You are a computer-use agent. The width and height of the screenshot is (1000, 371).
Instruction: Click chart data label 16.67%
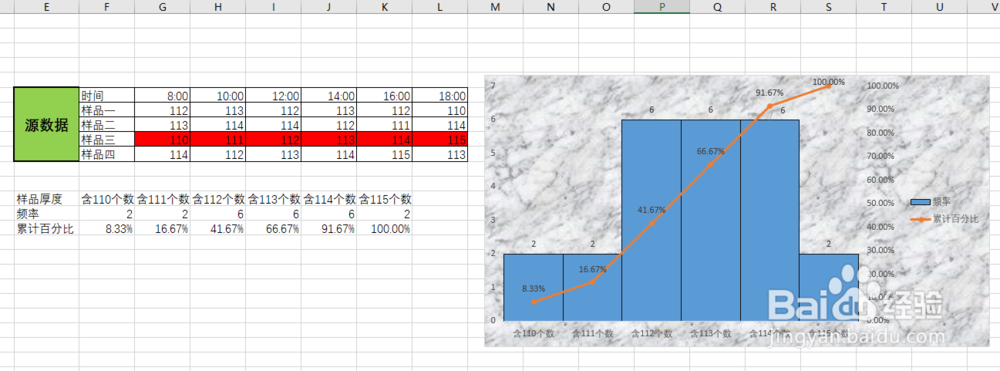pos(592,270)
